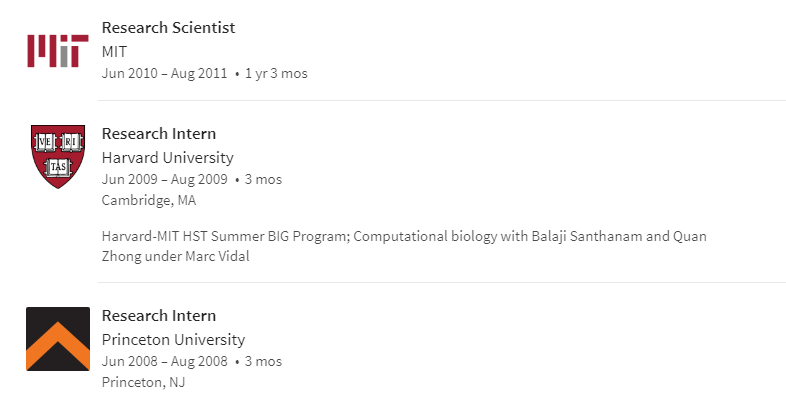Click Research Intern title at Harvard

(159, 134)
